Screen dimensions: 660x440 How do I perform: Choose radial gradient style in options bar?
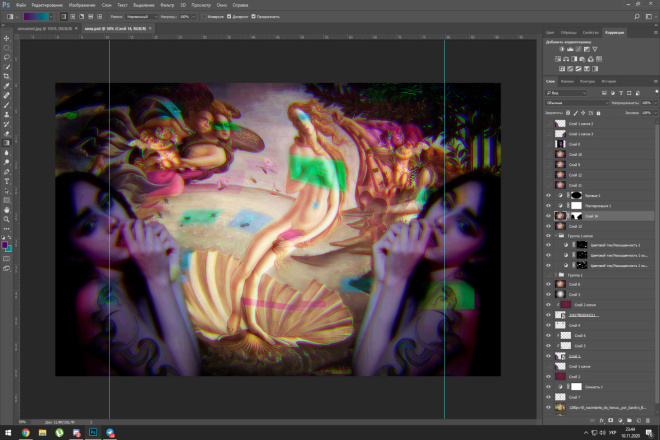click(x=73, y=17)
